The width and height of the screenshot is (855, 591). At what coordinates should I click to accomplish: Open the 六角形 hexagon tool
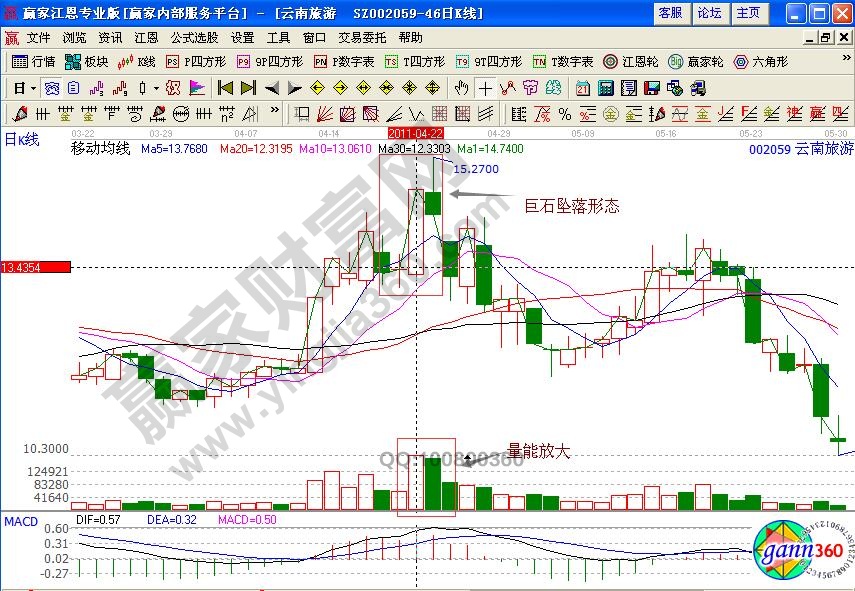(761, 62)
